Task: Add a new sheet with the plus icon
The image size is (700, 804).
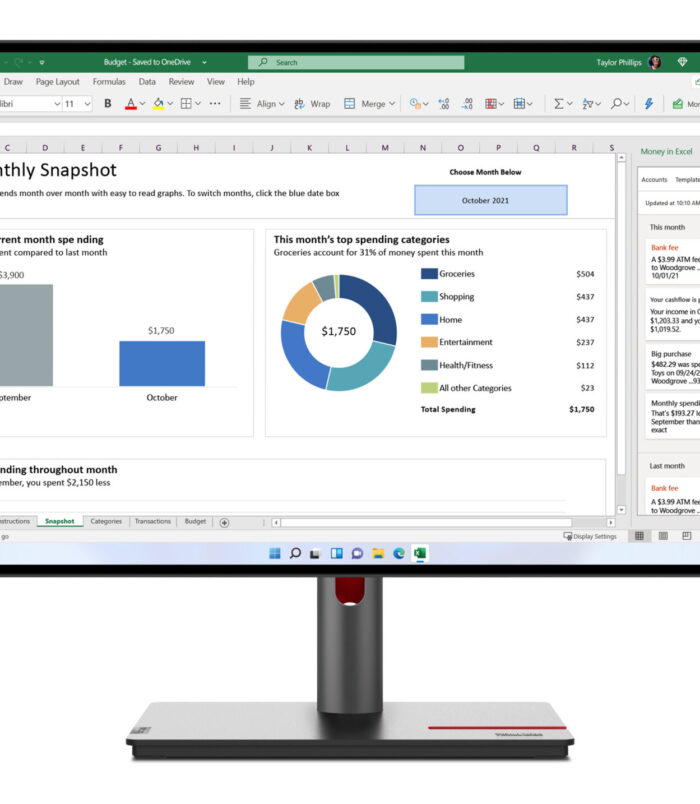Action: (x=224, y=522)
